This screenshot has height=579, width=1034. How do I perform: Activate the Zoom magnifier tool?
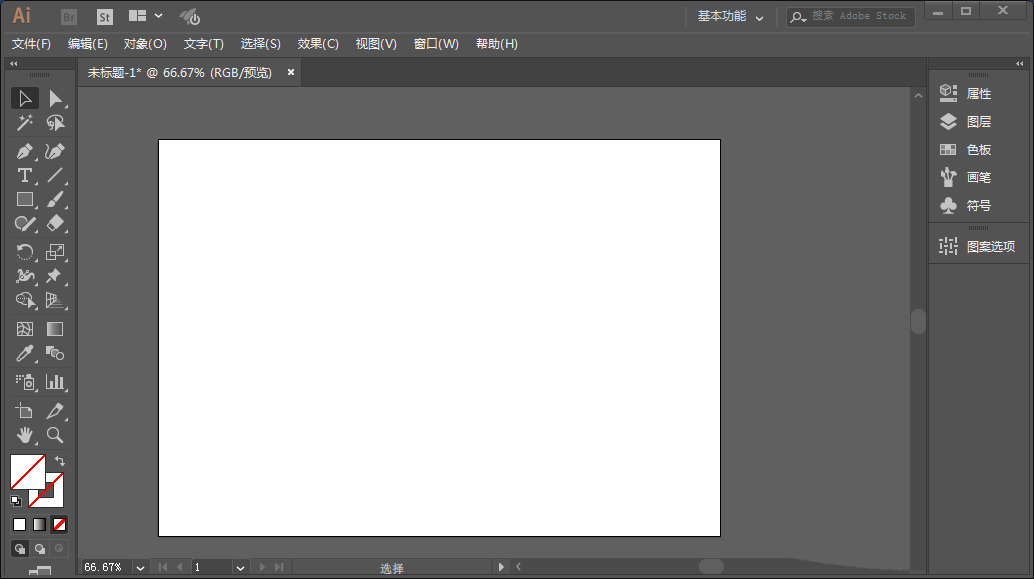55,435
